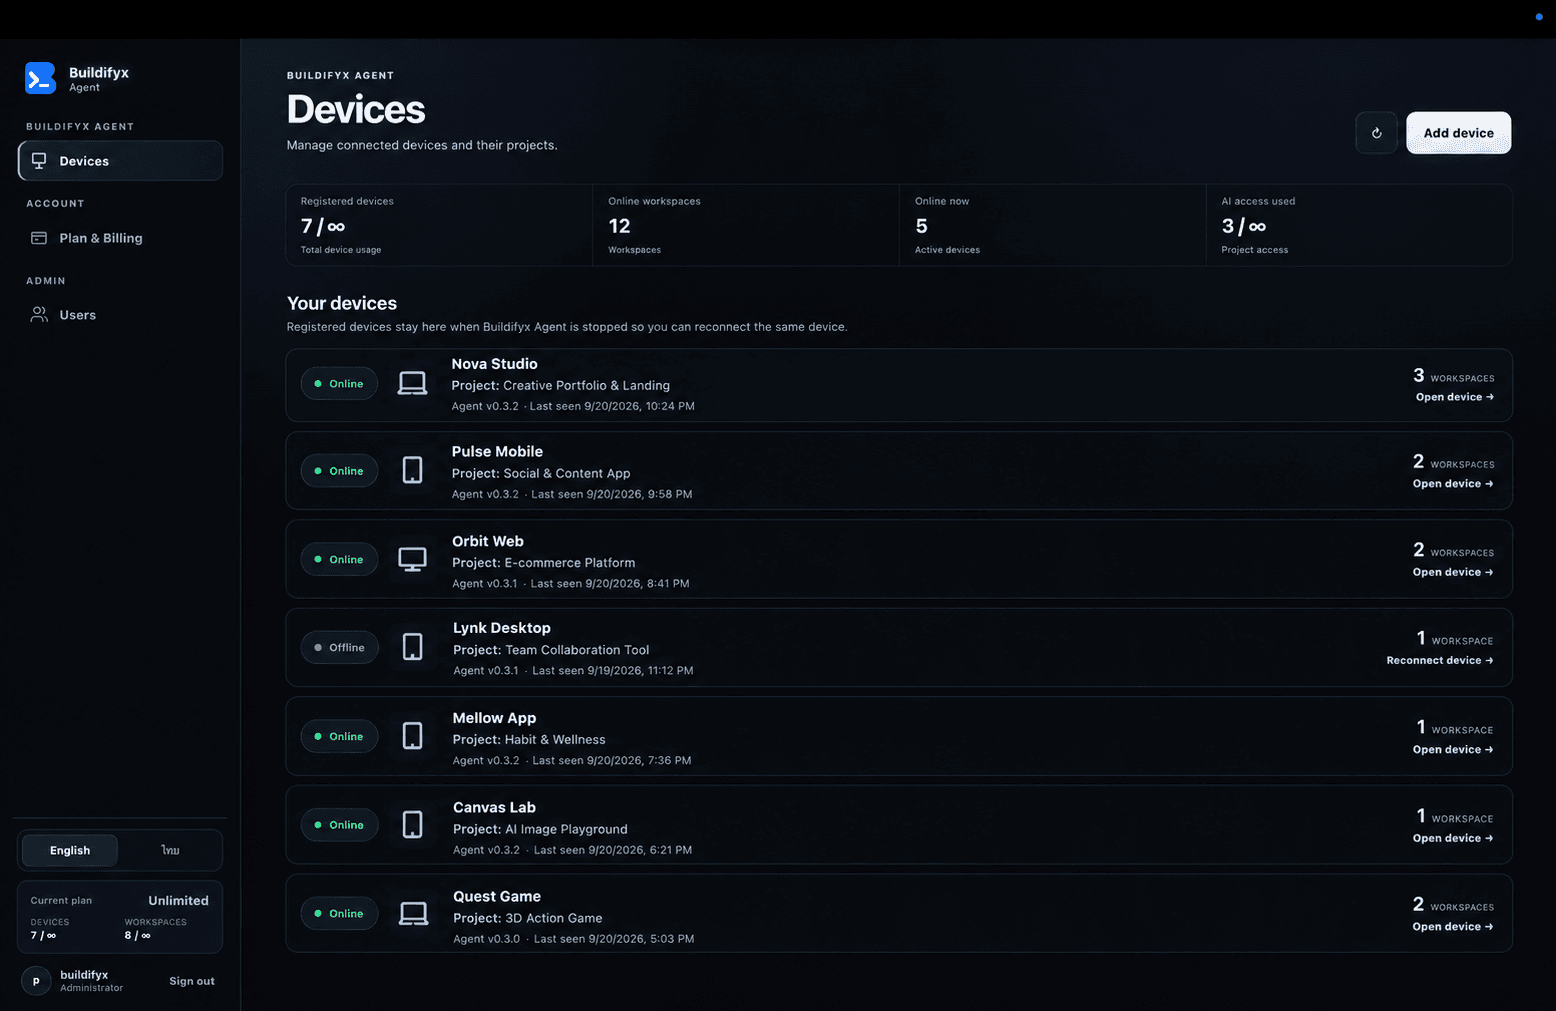1556x1011 pixels.
Task: Click the Orbit Web device name
Action: tap(488, 541)
